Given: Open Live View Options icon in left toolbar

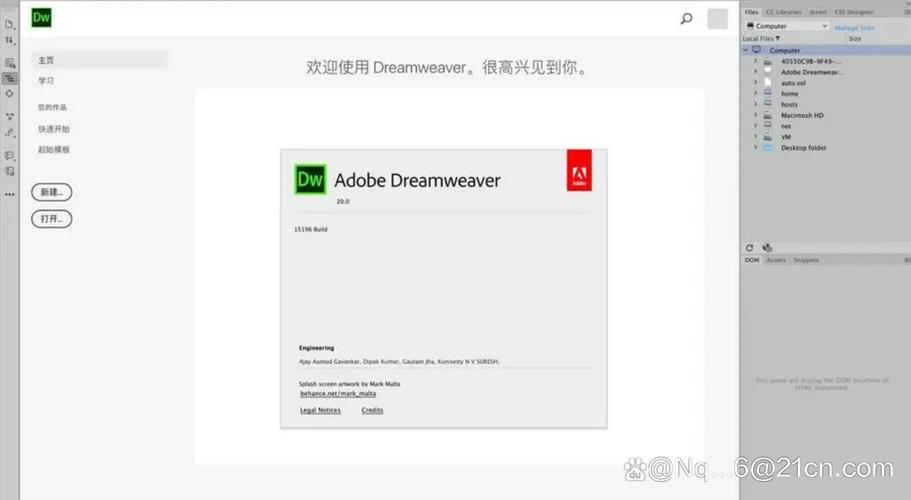Looking at the screenshot, I should [x=9, y=63].
